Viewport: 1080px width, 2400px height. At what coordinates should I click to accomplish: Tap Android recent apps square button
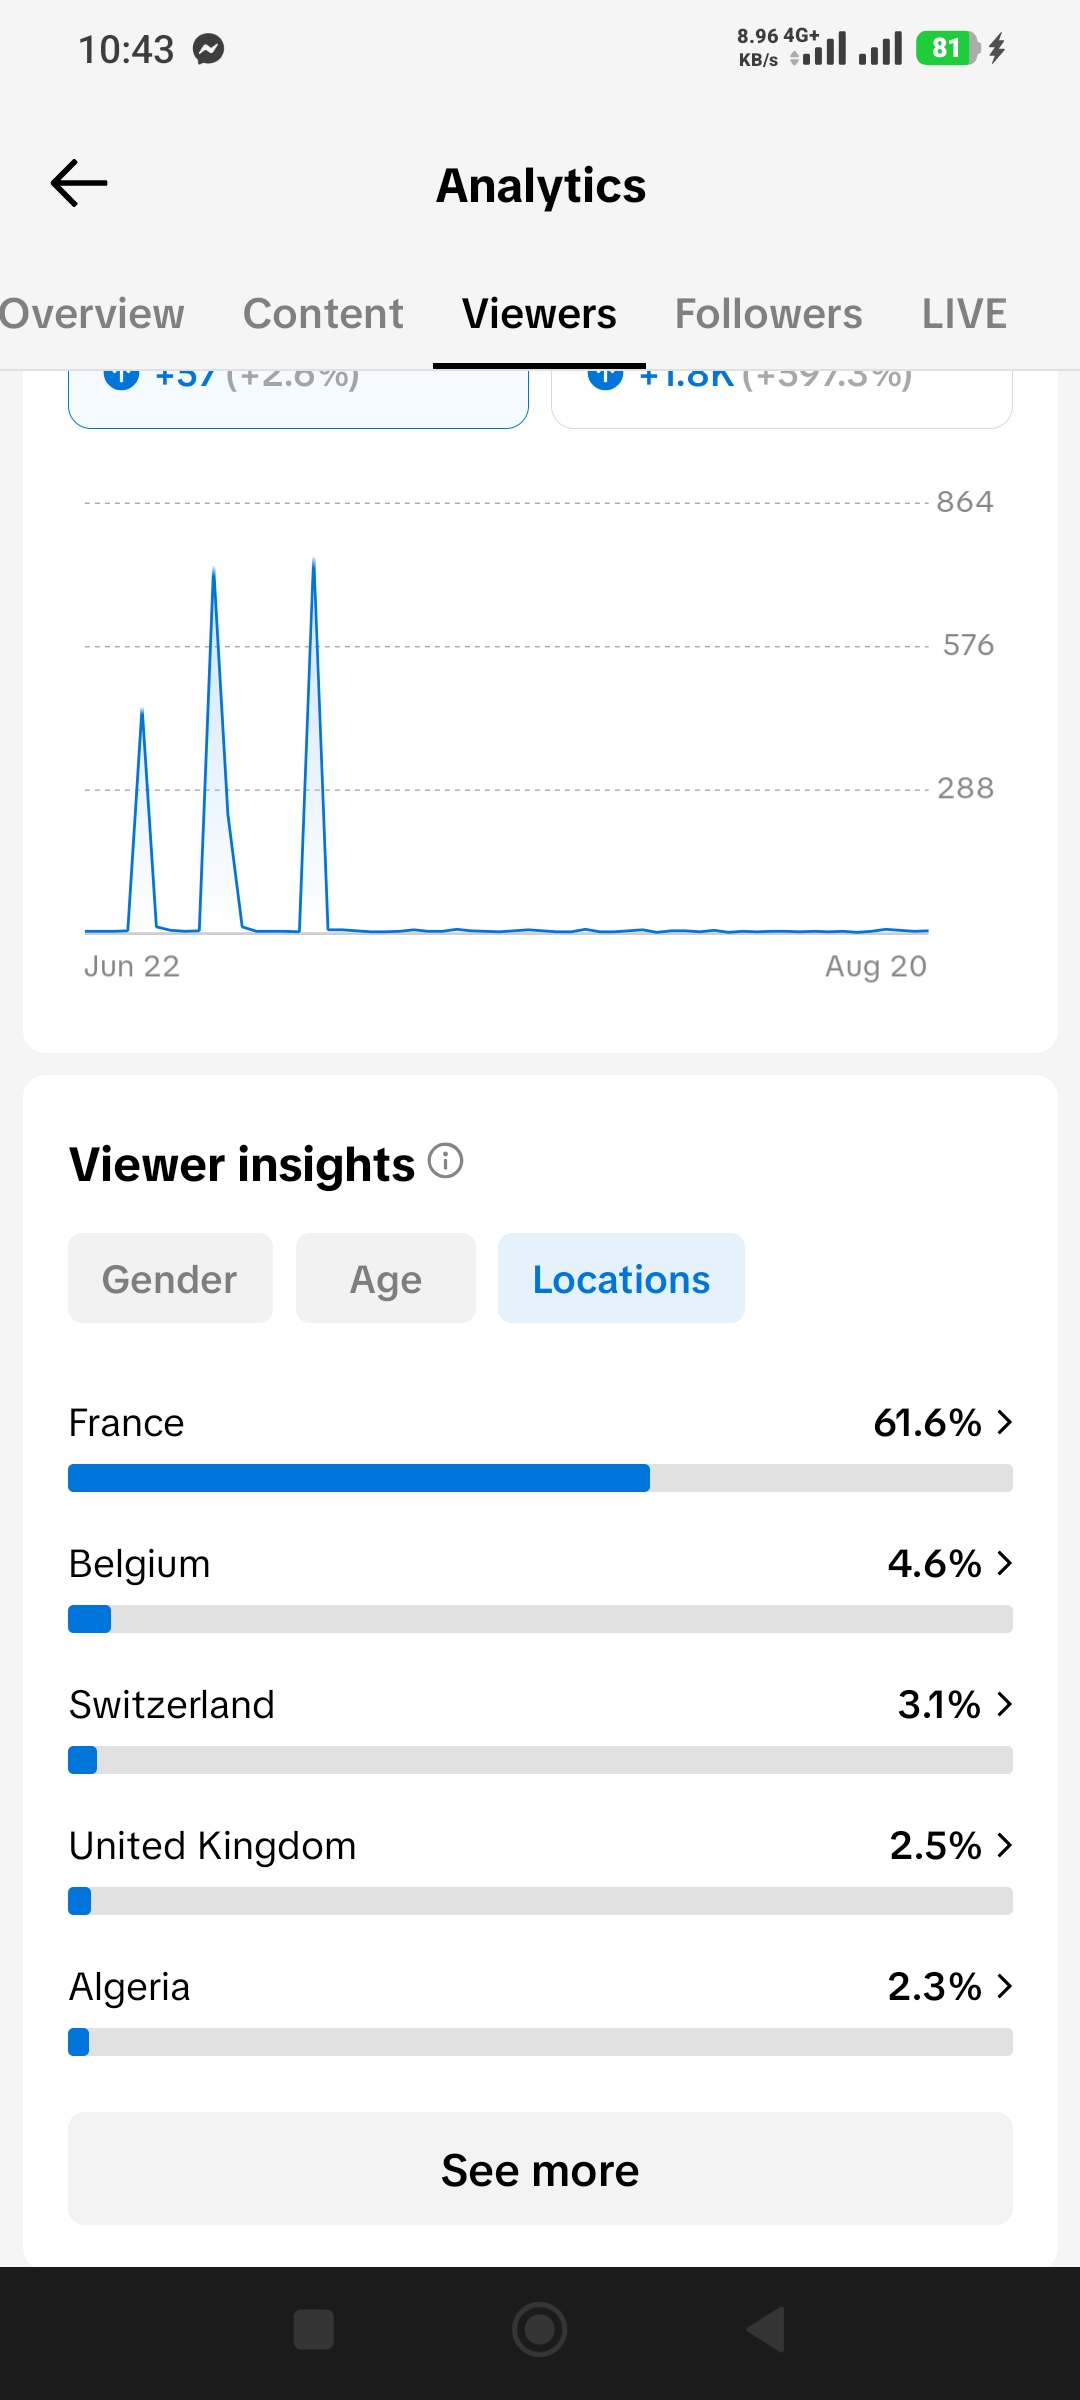pyautogui.click(x=313, y=2329)
